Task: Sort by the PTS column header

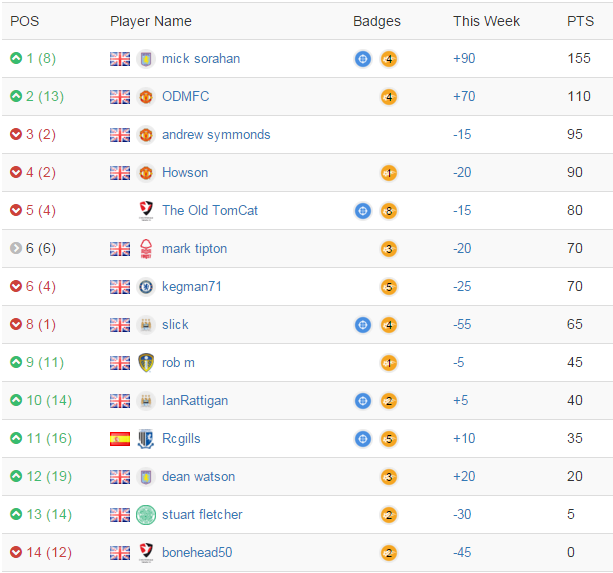Action: click(x=580, y=21)
